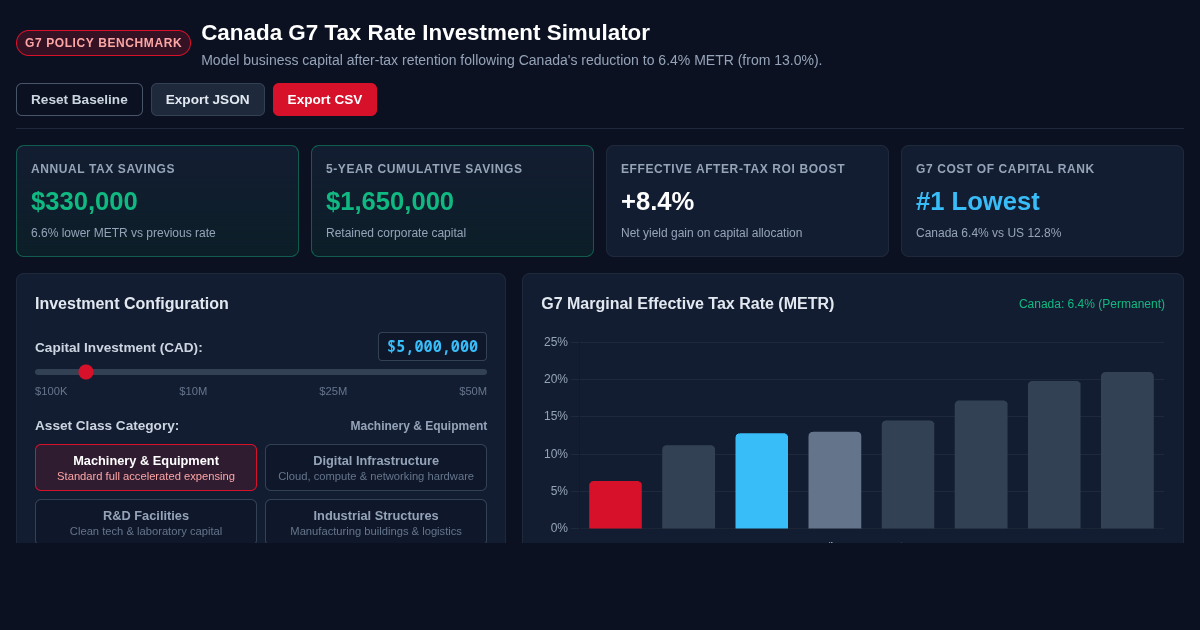Click the Reset Baseline button

tap(79, 99)
